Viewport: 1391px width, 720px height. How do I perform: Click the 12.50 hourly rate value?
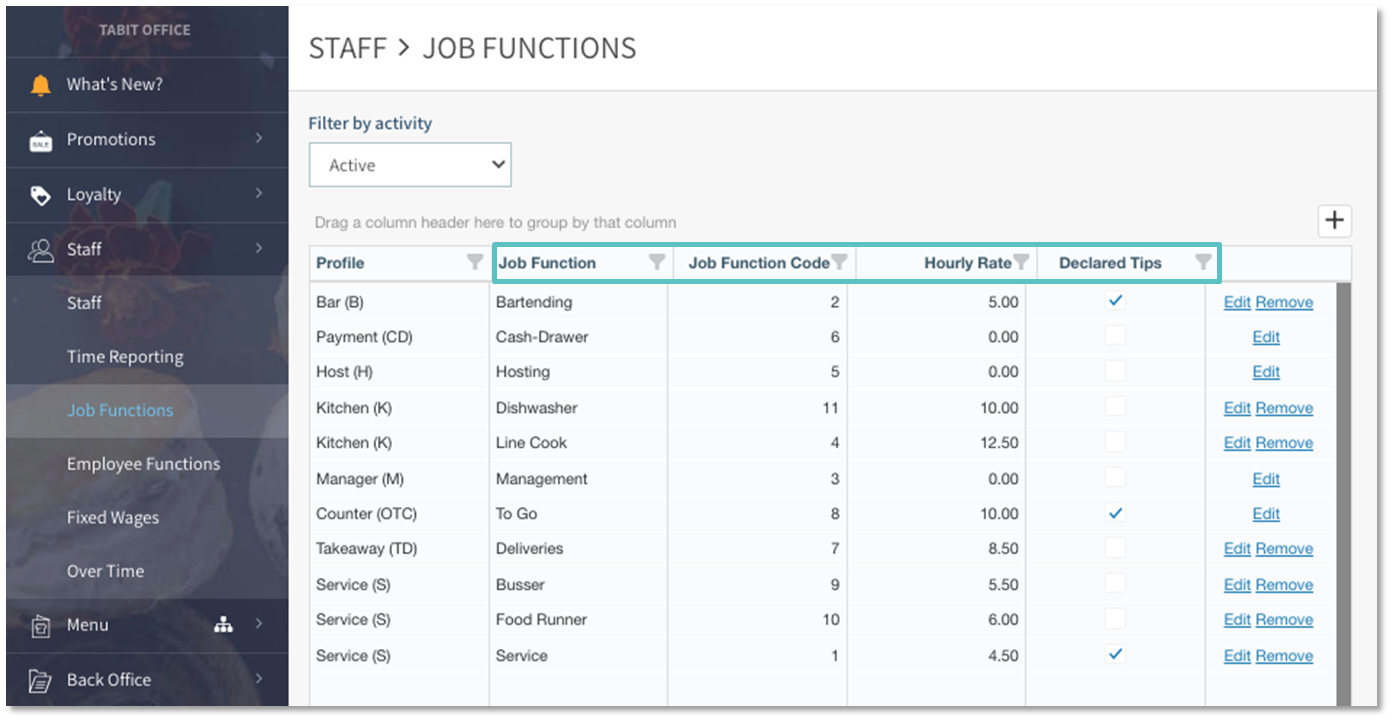pos(999,443)
